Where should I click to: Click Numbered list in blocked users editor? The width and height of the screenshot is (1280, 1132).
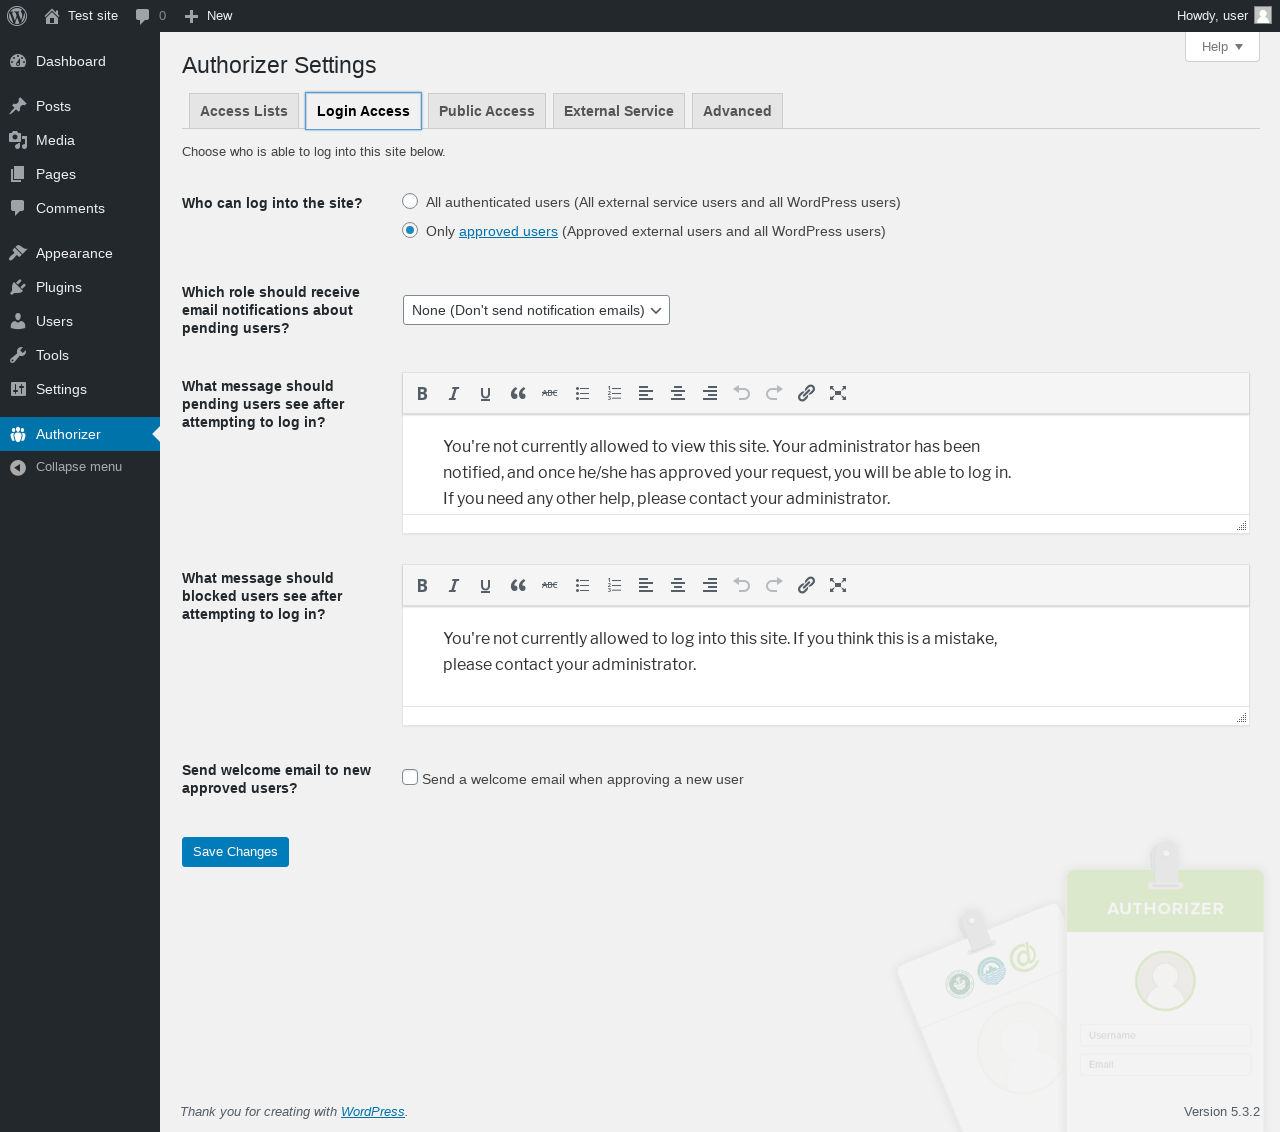(x=614, y=585)
